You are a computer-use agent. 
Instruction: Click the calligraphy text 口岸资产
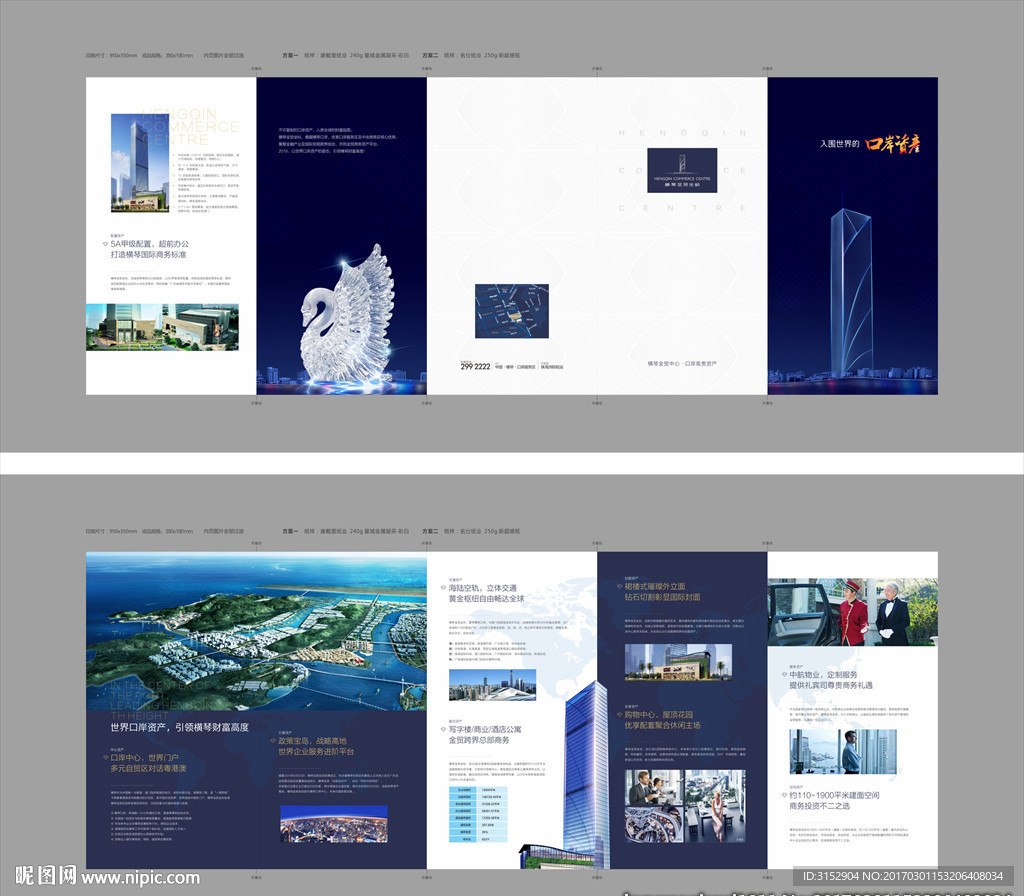point(893,144)
